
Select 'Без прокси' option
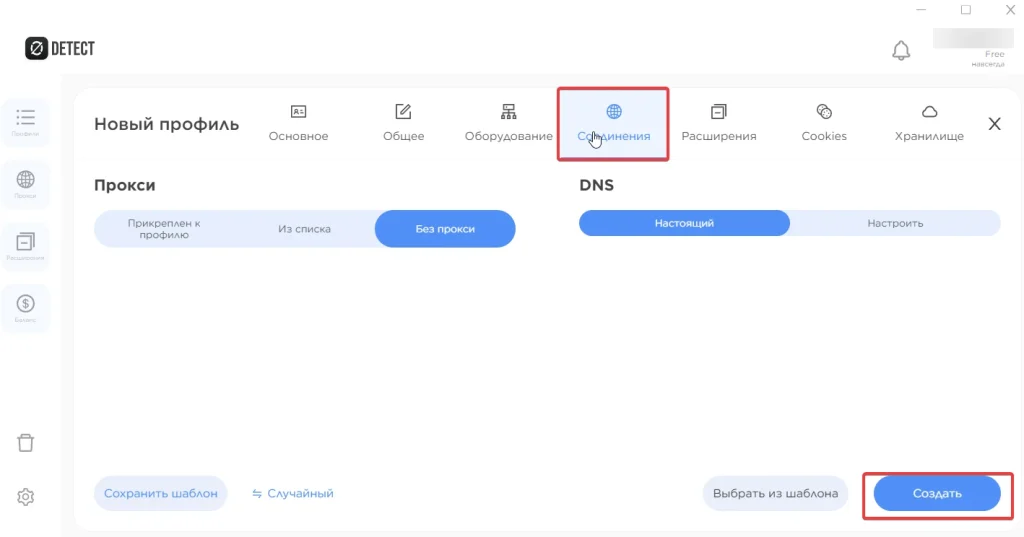click(445, 229)
